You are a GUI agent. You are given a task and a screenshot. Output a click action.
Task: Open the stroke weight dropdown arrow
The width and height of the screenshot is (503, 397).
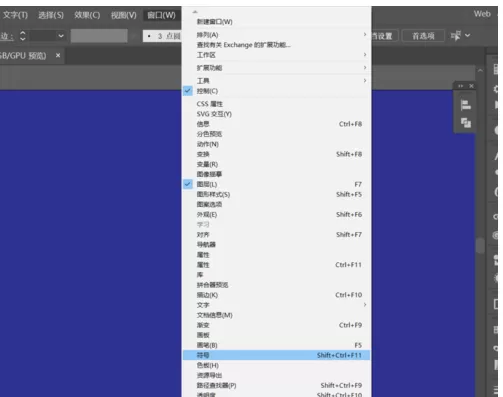61,36
